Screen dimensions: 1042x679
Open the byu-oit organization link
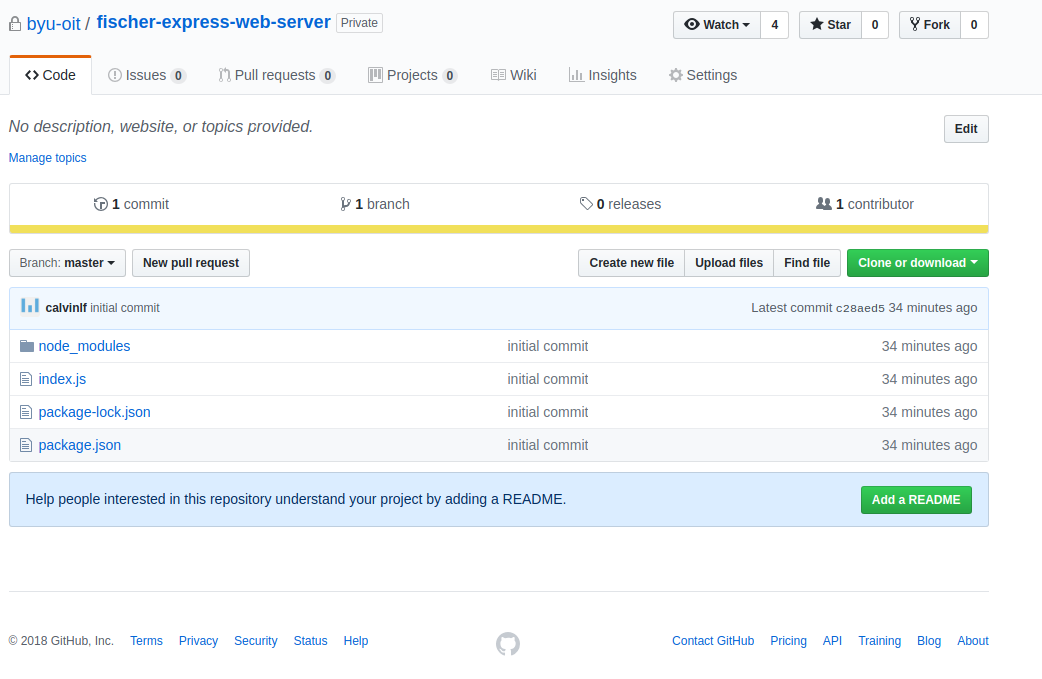pyautogui.click(x=53, y=24)
